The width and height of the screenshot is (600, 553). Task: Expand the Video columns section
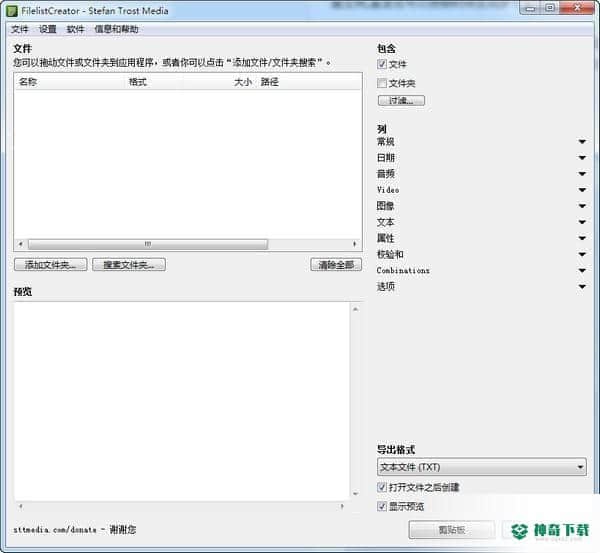582,190
